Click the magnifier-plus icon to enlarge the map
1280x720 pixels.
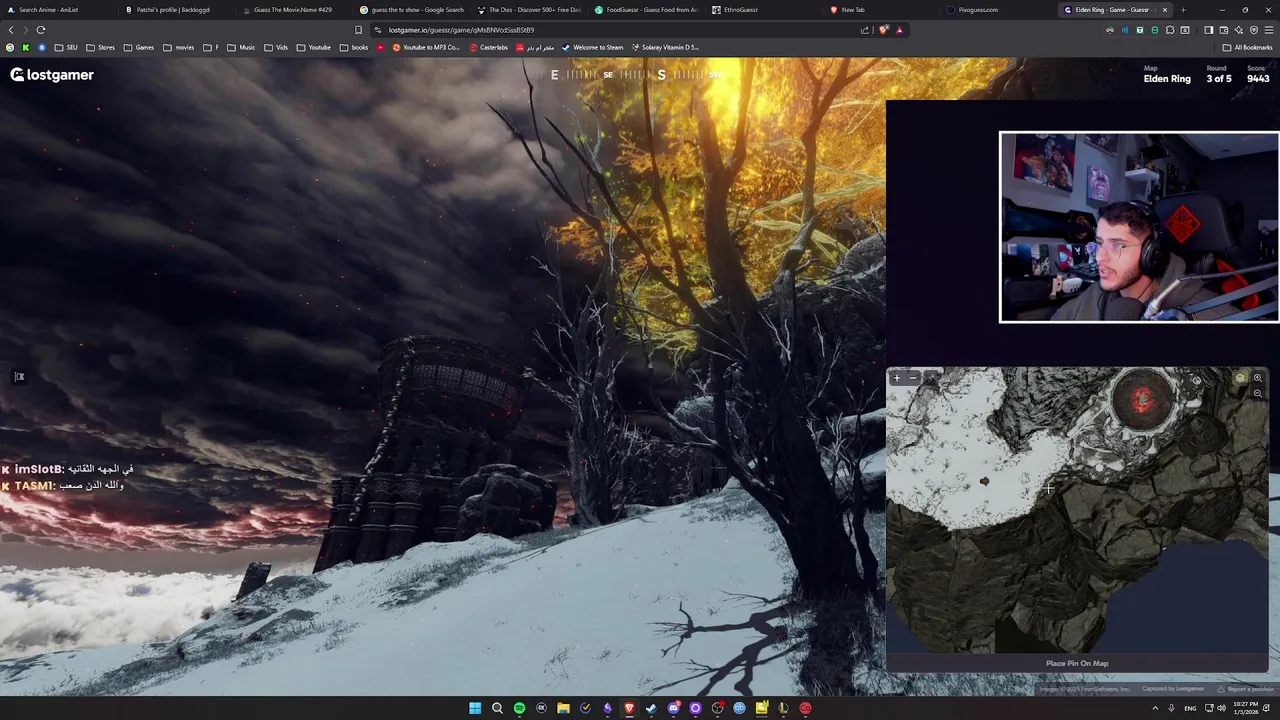point(1258,378)
